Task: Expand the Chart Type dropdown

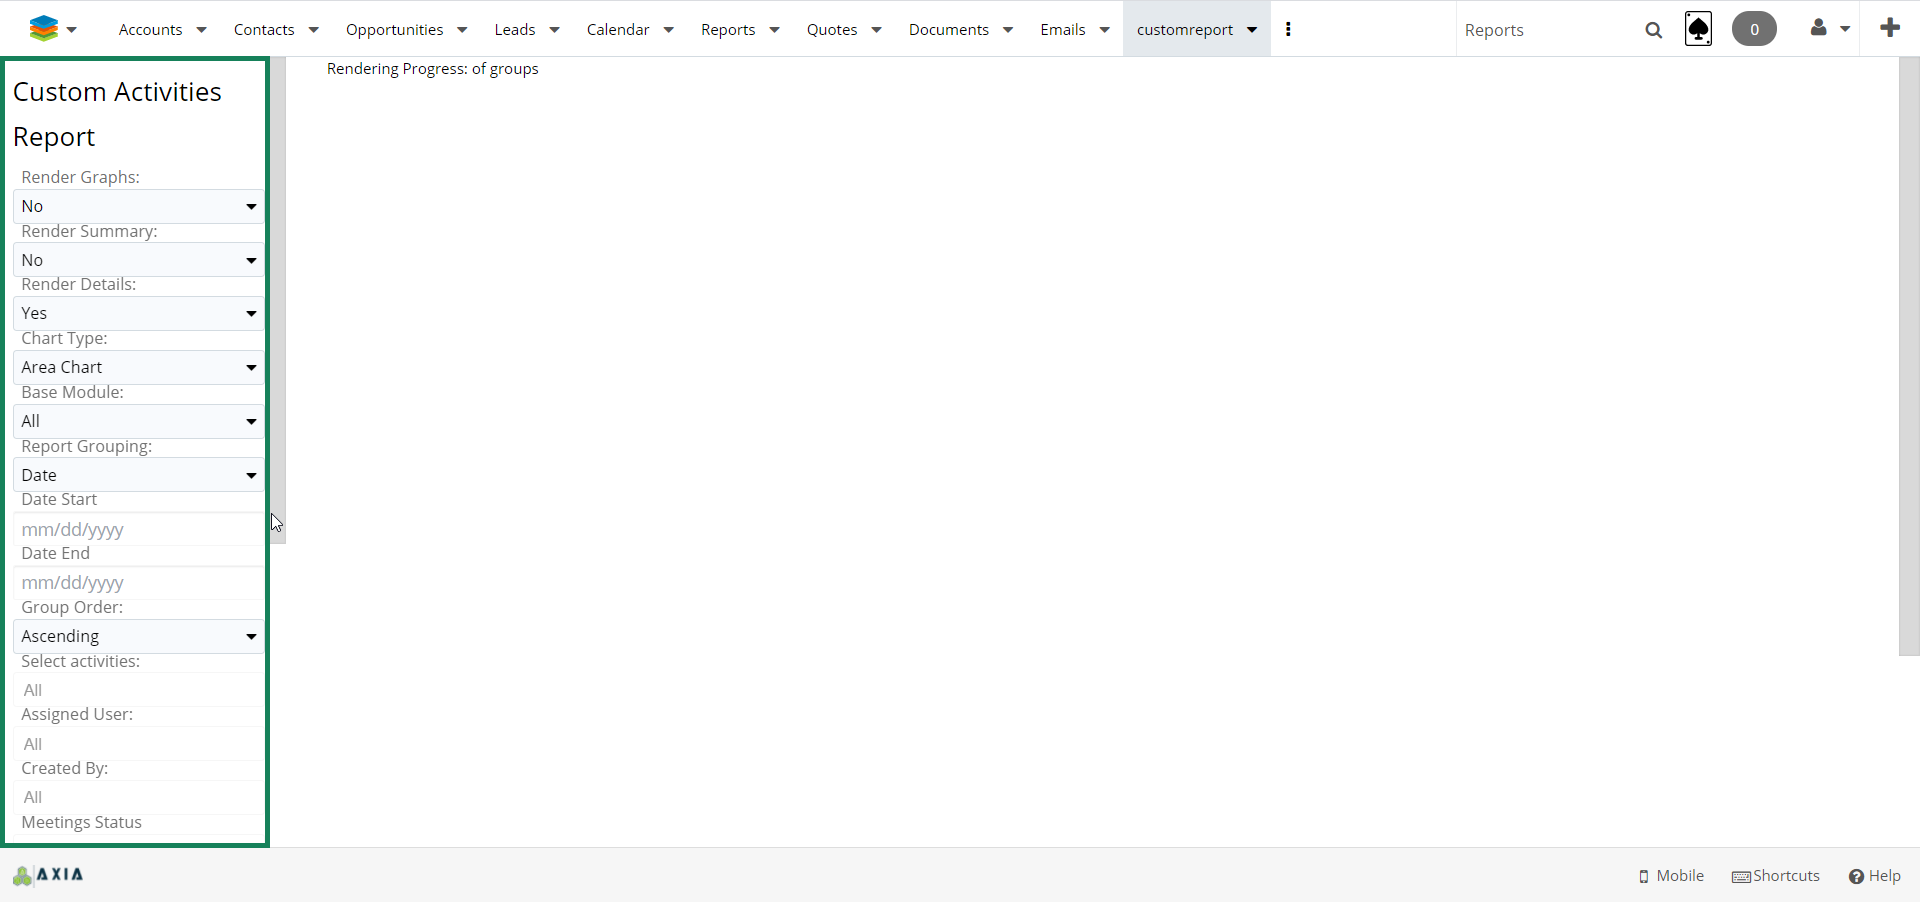Action: [138, 367]
